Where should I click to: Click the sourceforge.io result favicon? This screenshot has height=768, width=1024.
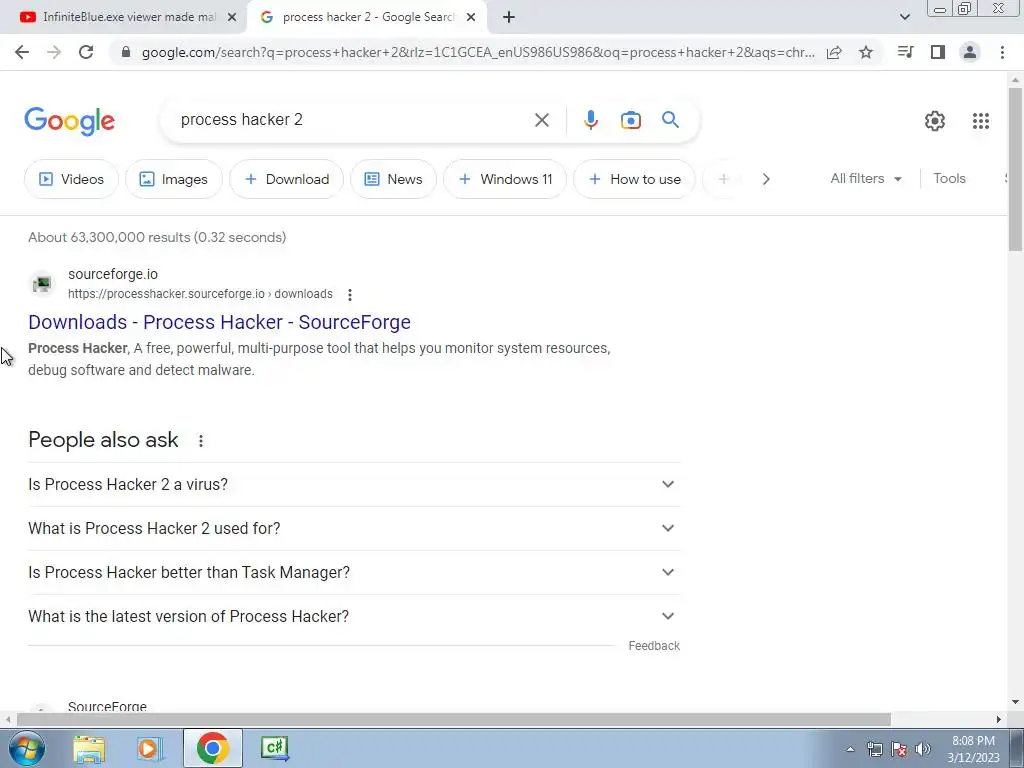pos(42,284)
